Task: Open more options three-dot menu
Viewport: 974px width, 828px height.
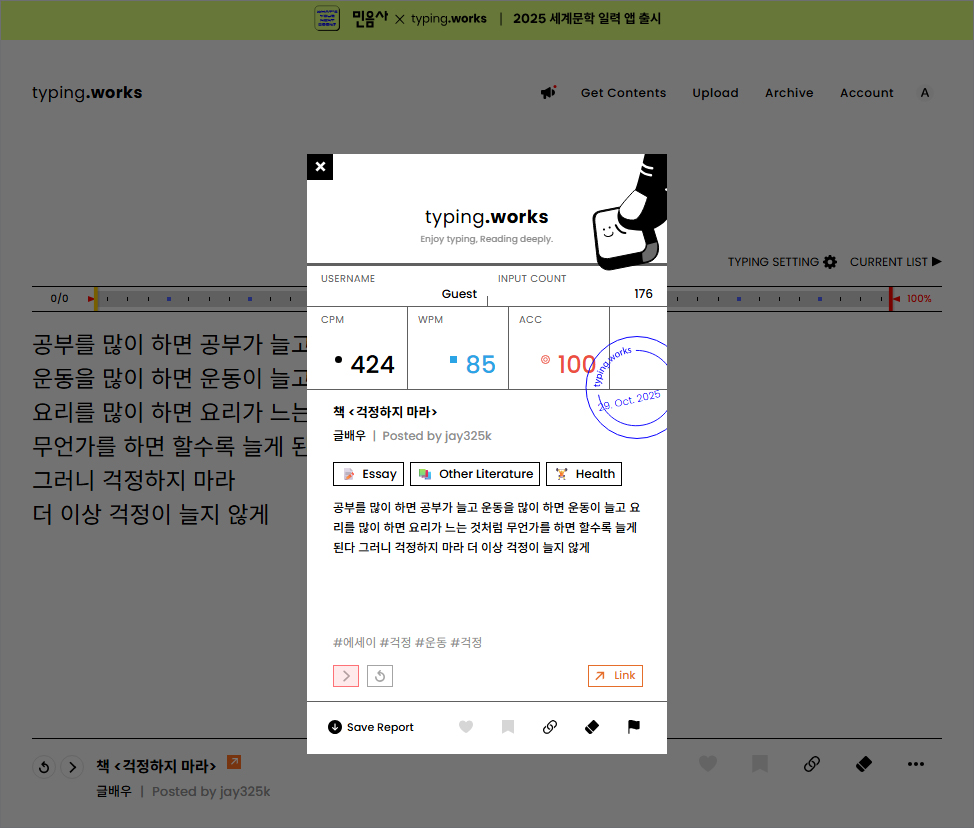Action: (915, 764)
